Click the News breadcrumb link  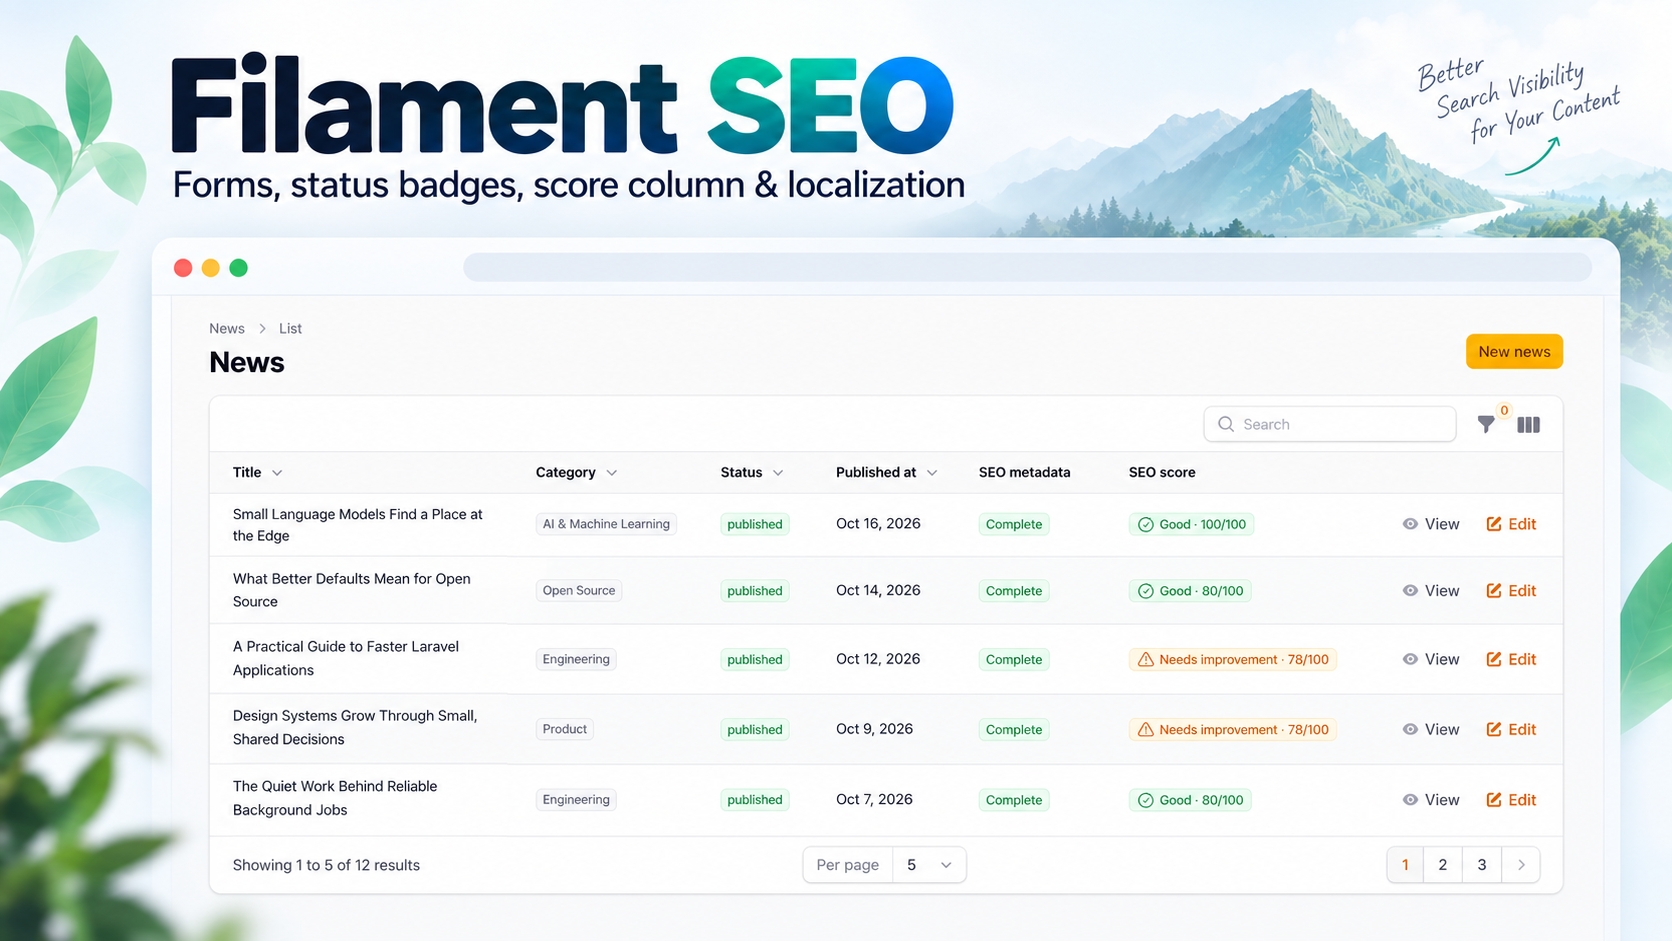tap(227, 328)
